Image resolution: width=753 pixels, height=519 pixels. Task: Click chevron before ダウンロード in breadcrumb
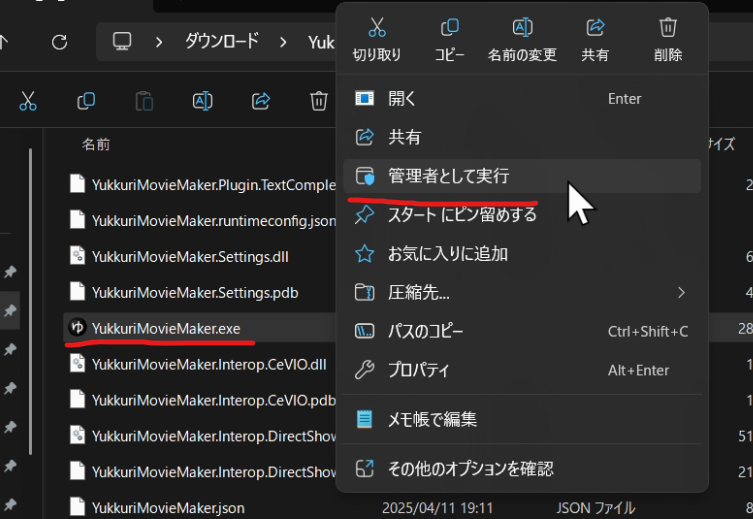pos(159,43)
